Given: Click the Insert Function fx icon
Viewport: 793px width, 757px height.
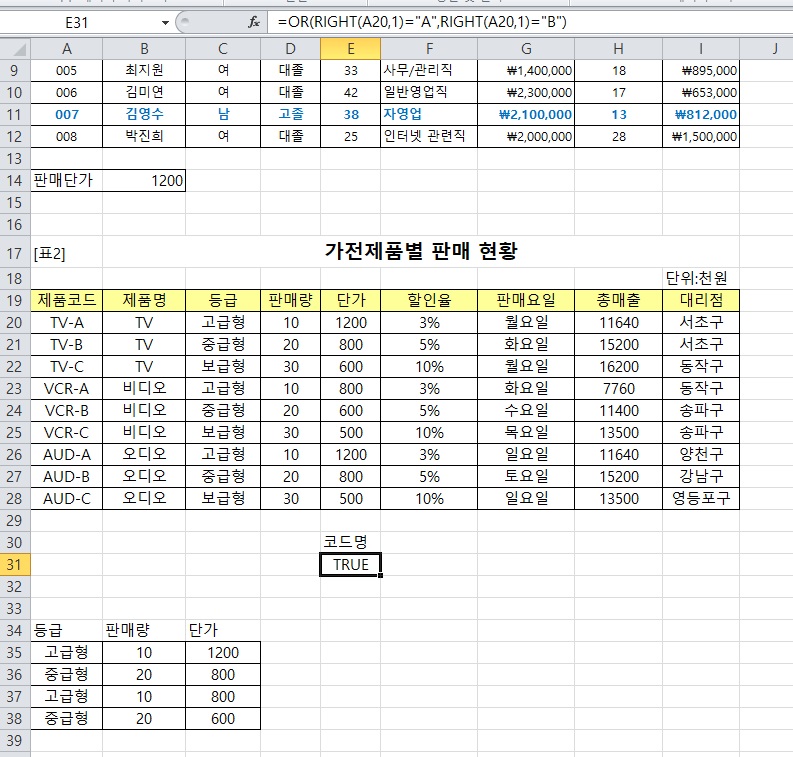Looking at the screenshot, I should pyautogui.click(x=254, y=22).
